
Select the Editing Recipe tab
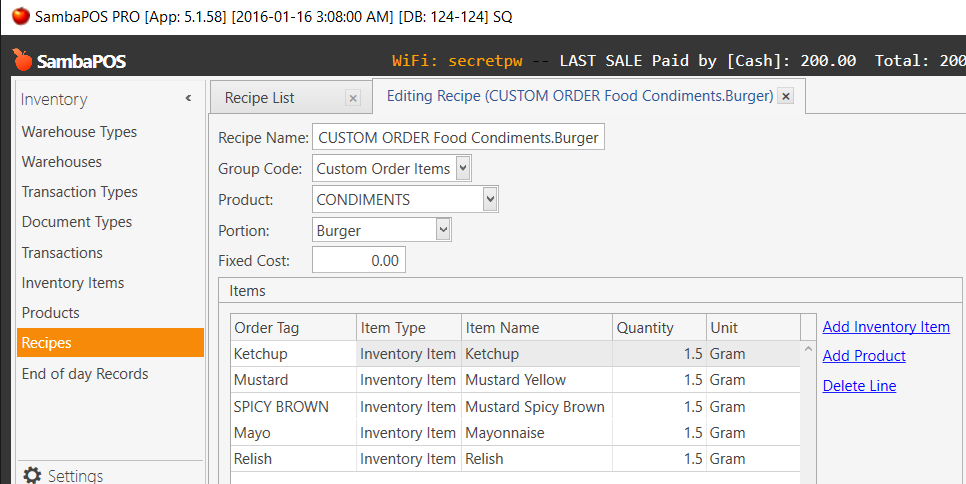click(x=580, y=96)
